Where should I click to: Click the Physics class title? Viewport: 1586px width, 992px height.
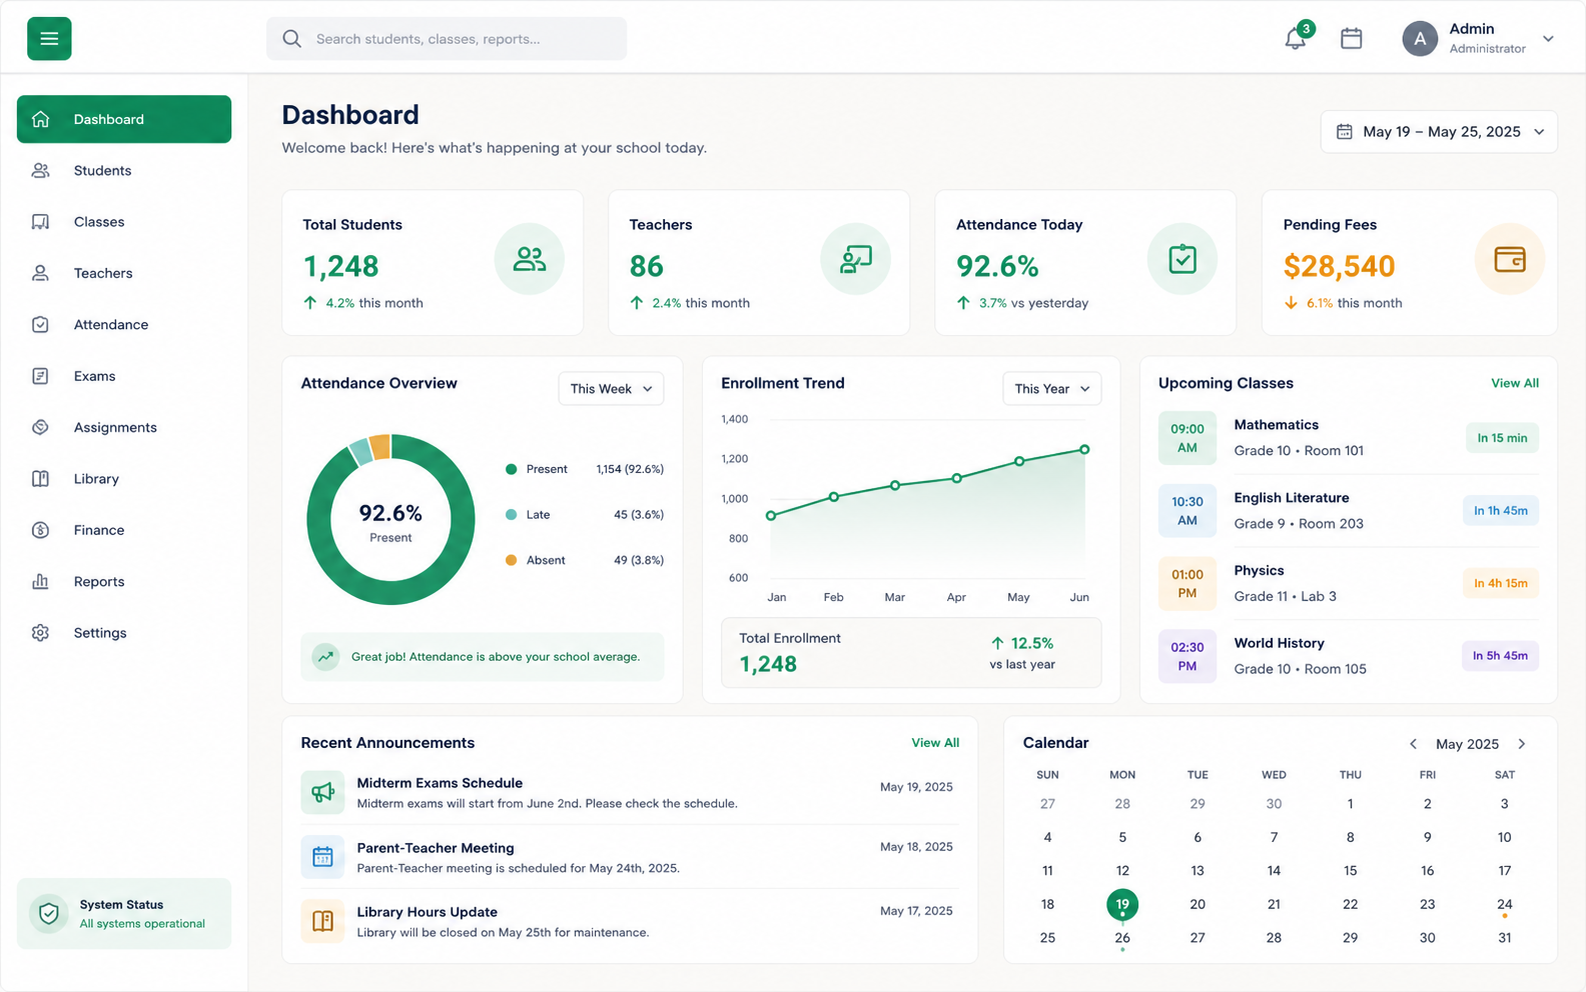[1259, 571]
